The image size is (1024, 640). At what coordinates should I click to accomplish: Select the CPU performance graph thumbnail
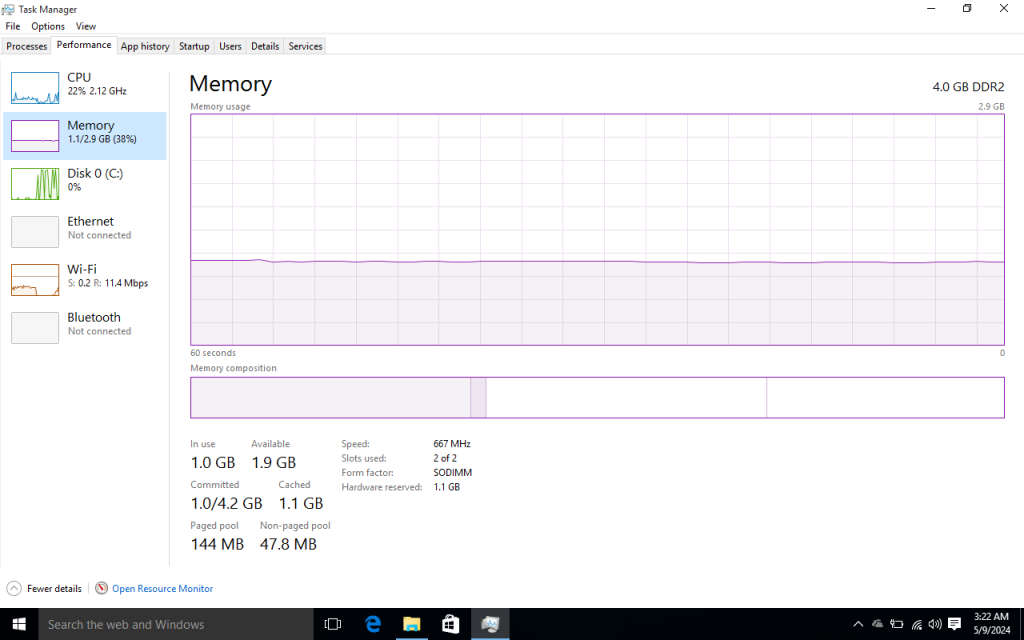tap(35, 88)
